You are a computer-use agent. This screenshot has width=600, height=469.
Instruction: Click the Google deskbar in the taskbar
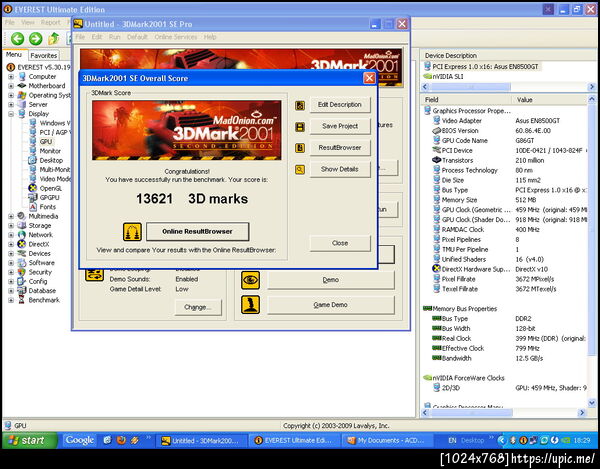[x=80, y=441]
